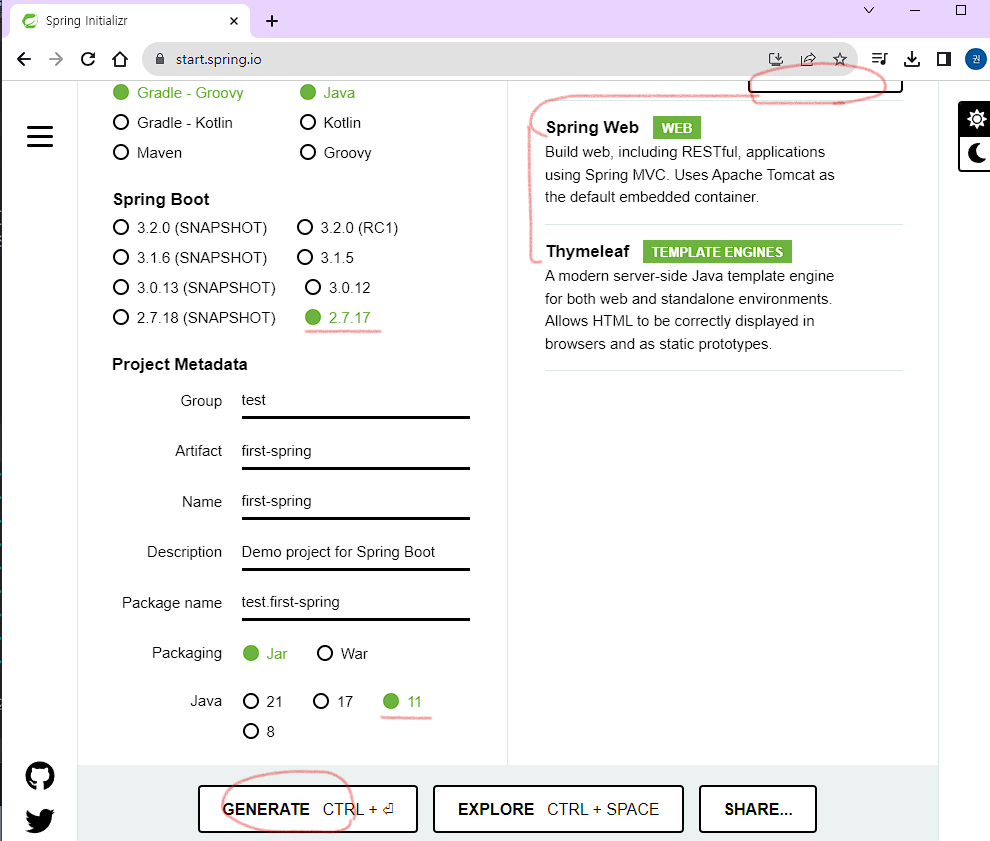990x841 pixels.
Task: Switch to the Spring Initializr tab
Action: [x=131, y=21]
